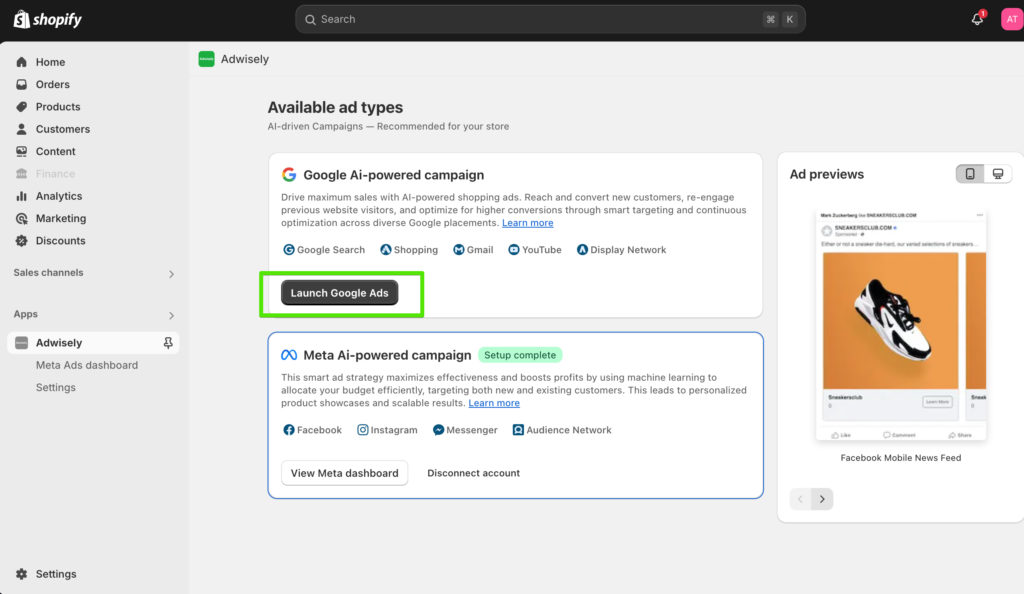Open Content in the sidebar
Viewport: 1024px width, 594px height.
(x=56, y=151)
